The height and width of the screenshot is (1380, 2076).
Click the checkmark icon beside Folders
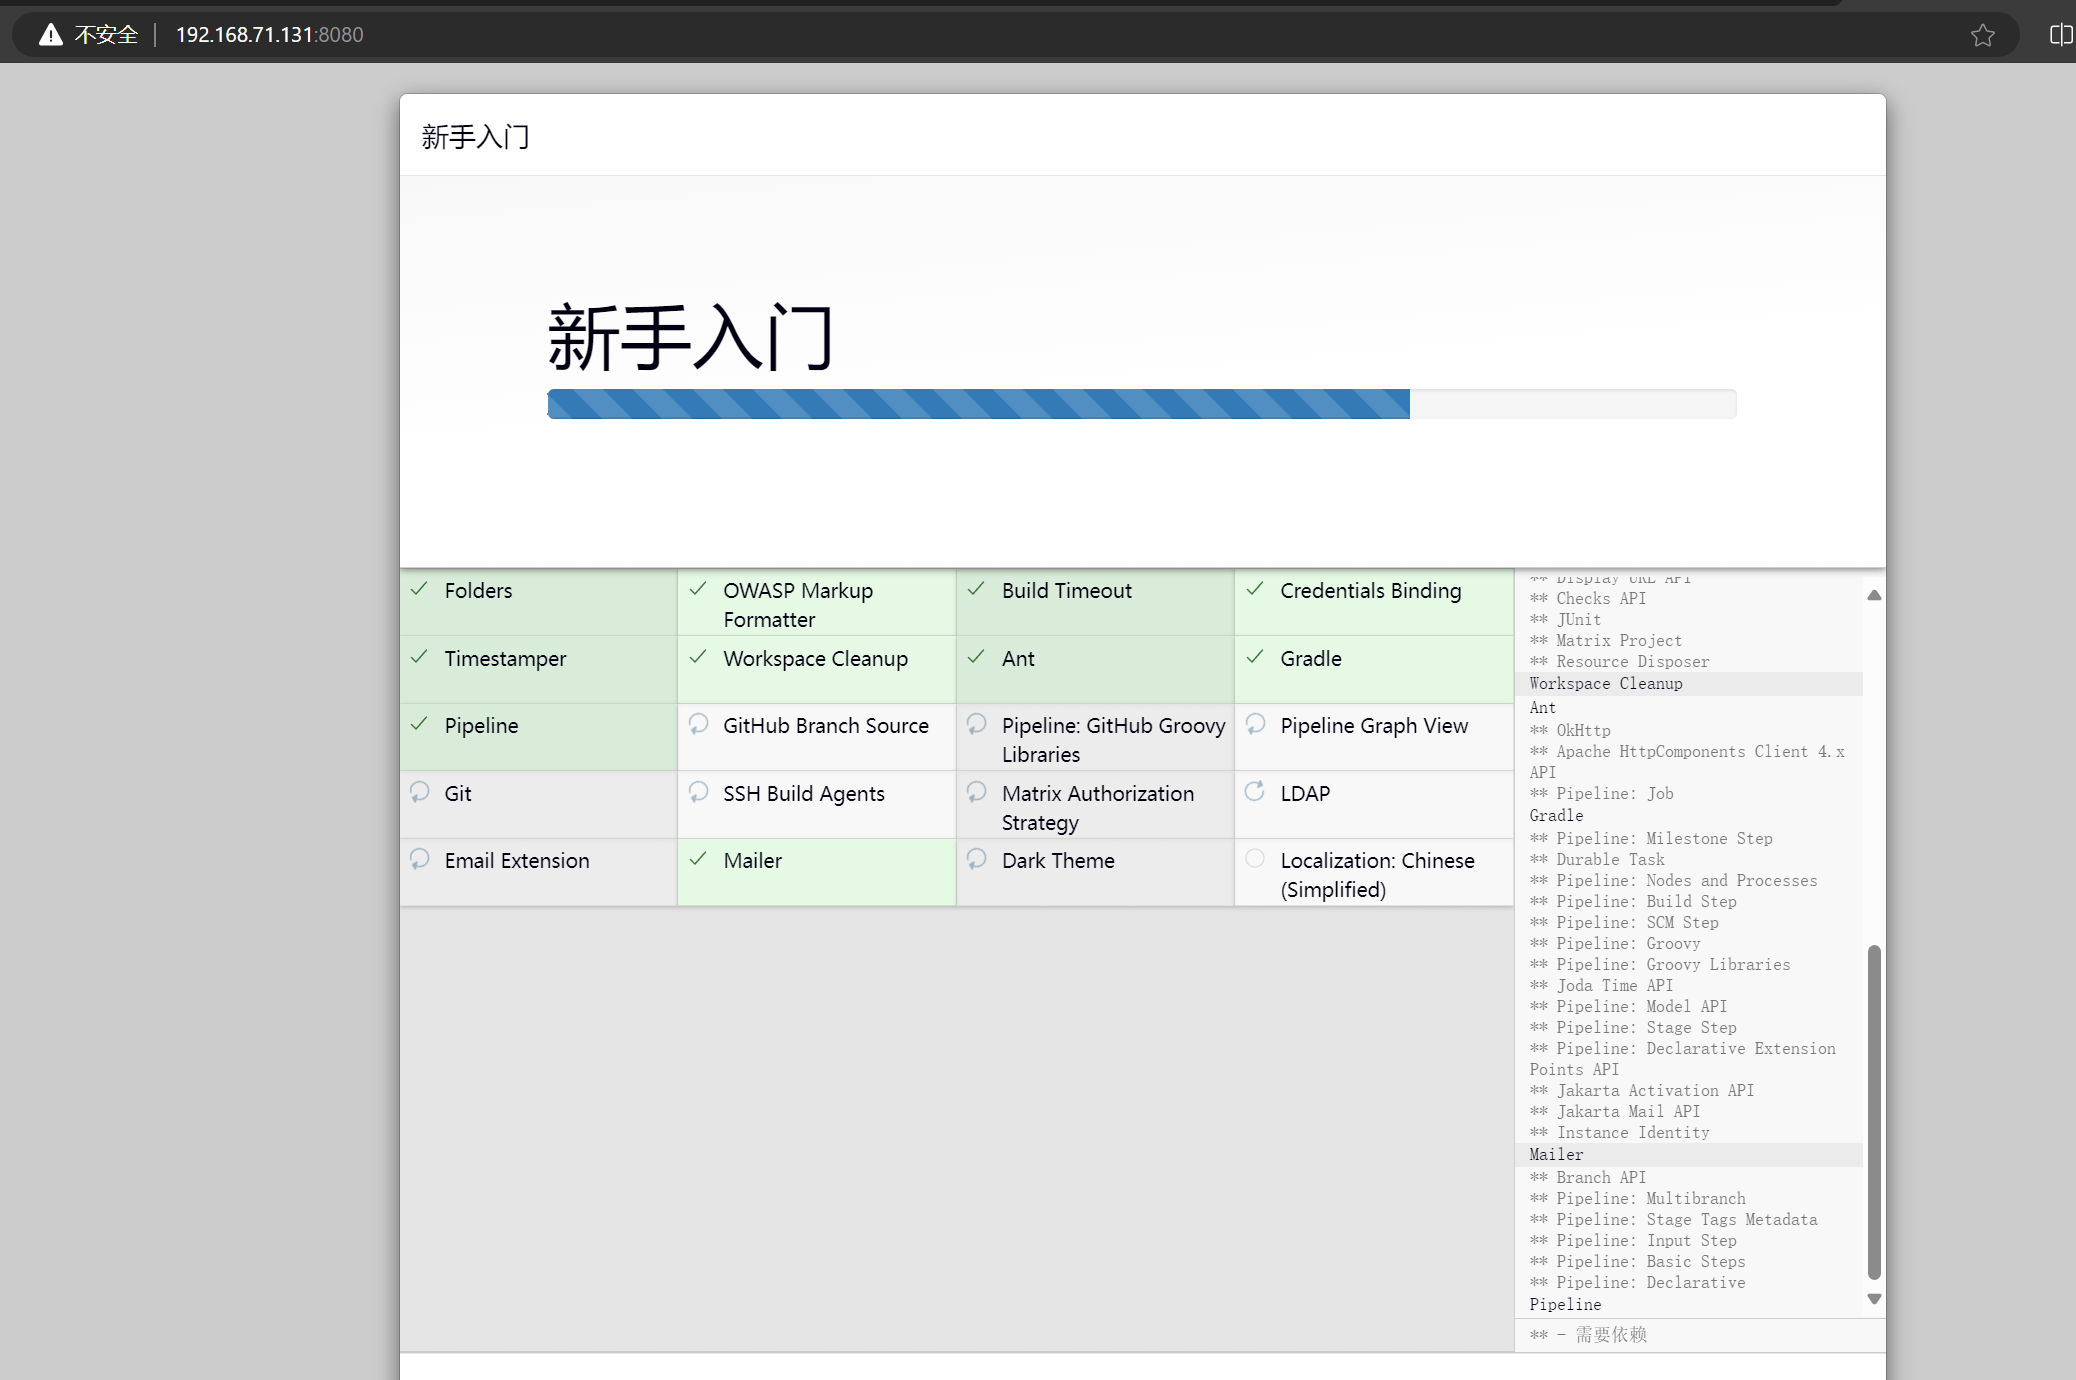[420, 589]
